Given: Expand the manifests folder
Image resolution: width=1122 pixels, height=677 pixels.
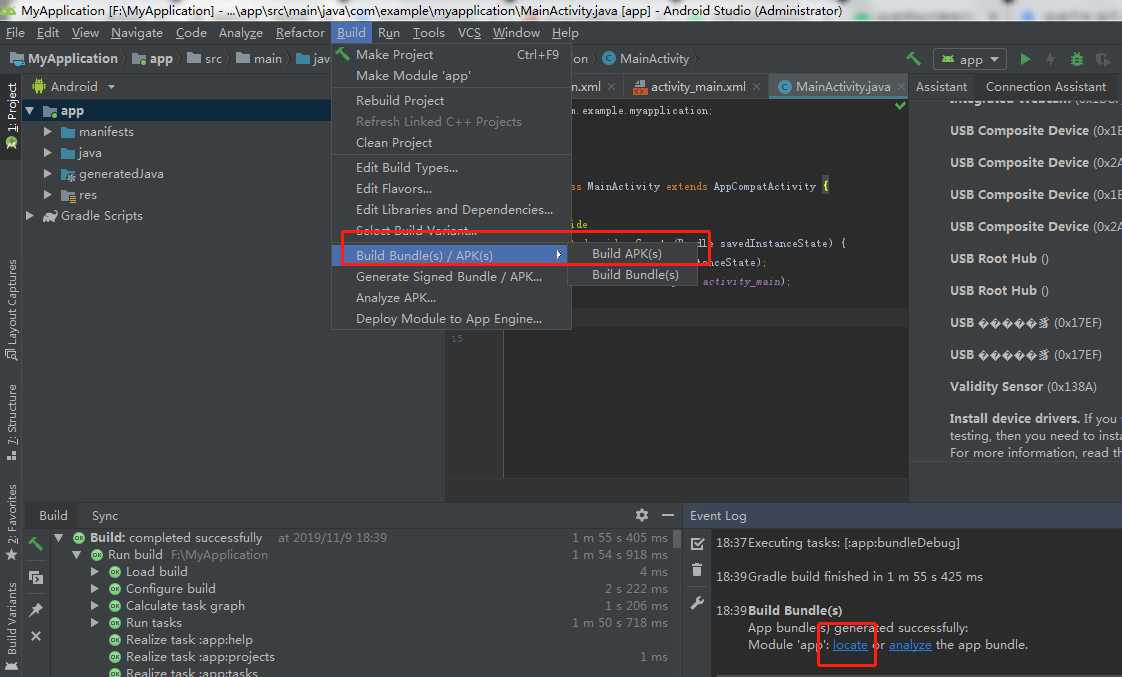Looking at the screenshot, I should 48,132.
